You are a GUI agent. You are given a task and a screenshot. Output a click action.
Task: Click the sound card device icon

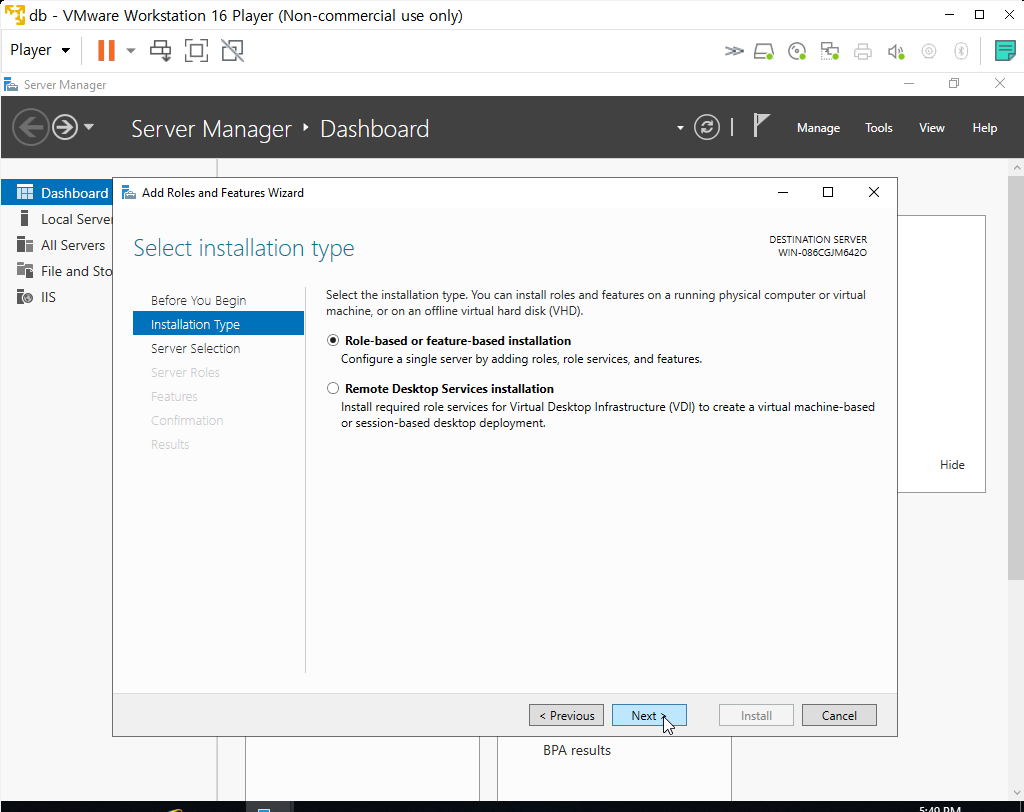896,51
